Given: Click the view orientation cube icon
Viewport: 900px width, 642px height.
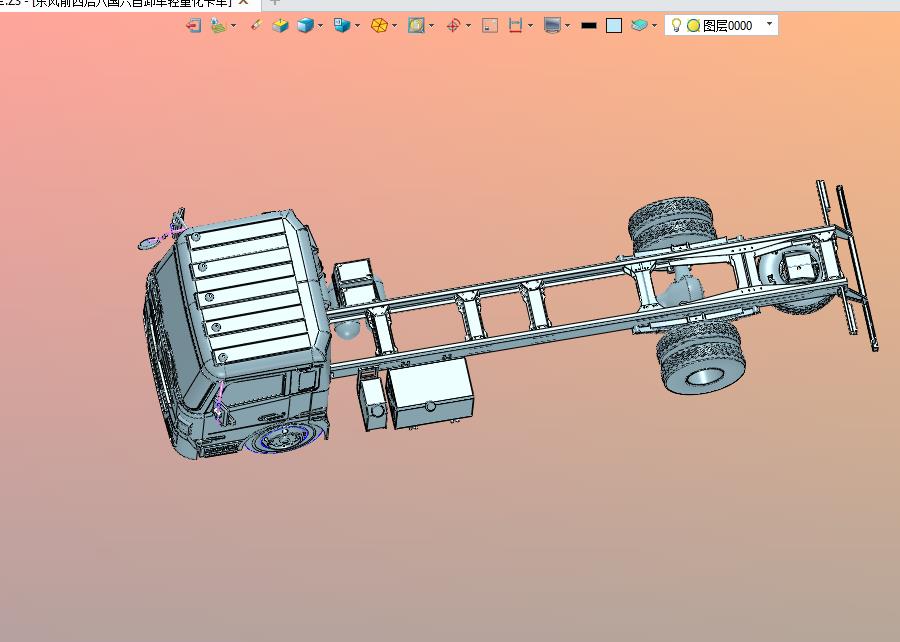Looking at the screenshot, I should pos(342,25).
